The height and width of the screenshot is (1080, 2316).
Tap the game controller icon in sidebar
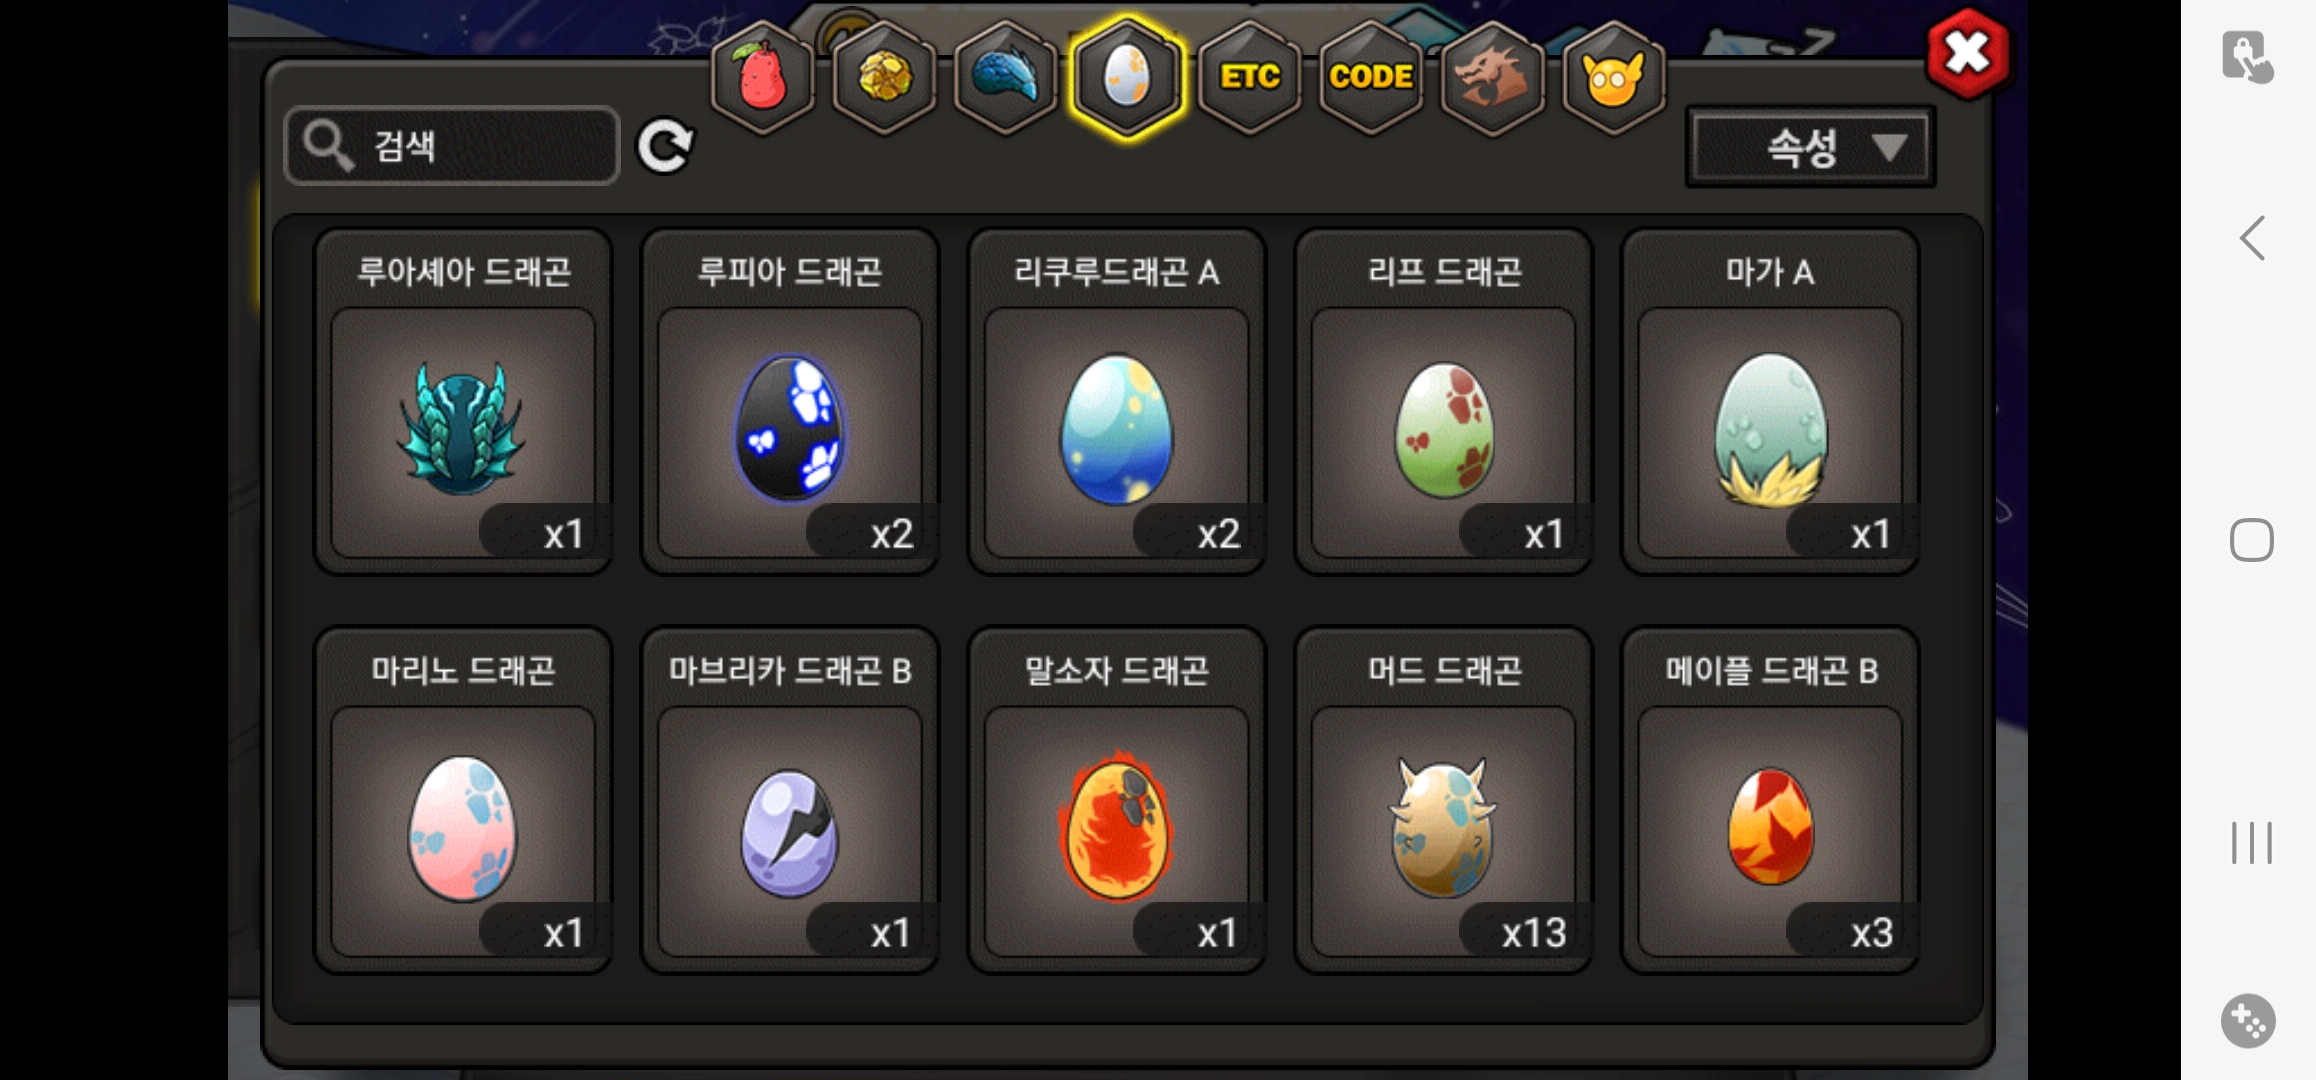click(2249, 1021)
